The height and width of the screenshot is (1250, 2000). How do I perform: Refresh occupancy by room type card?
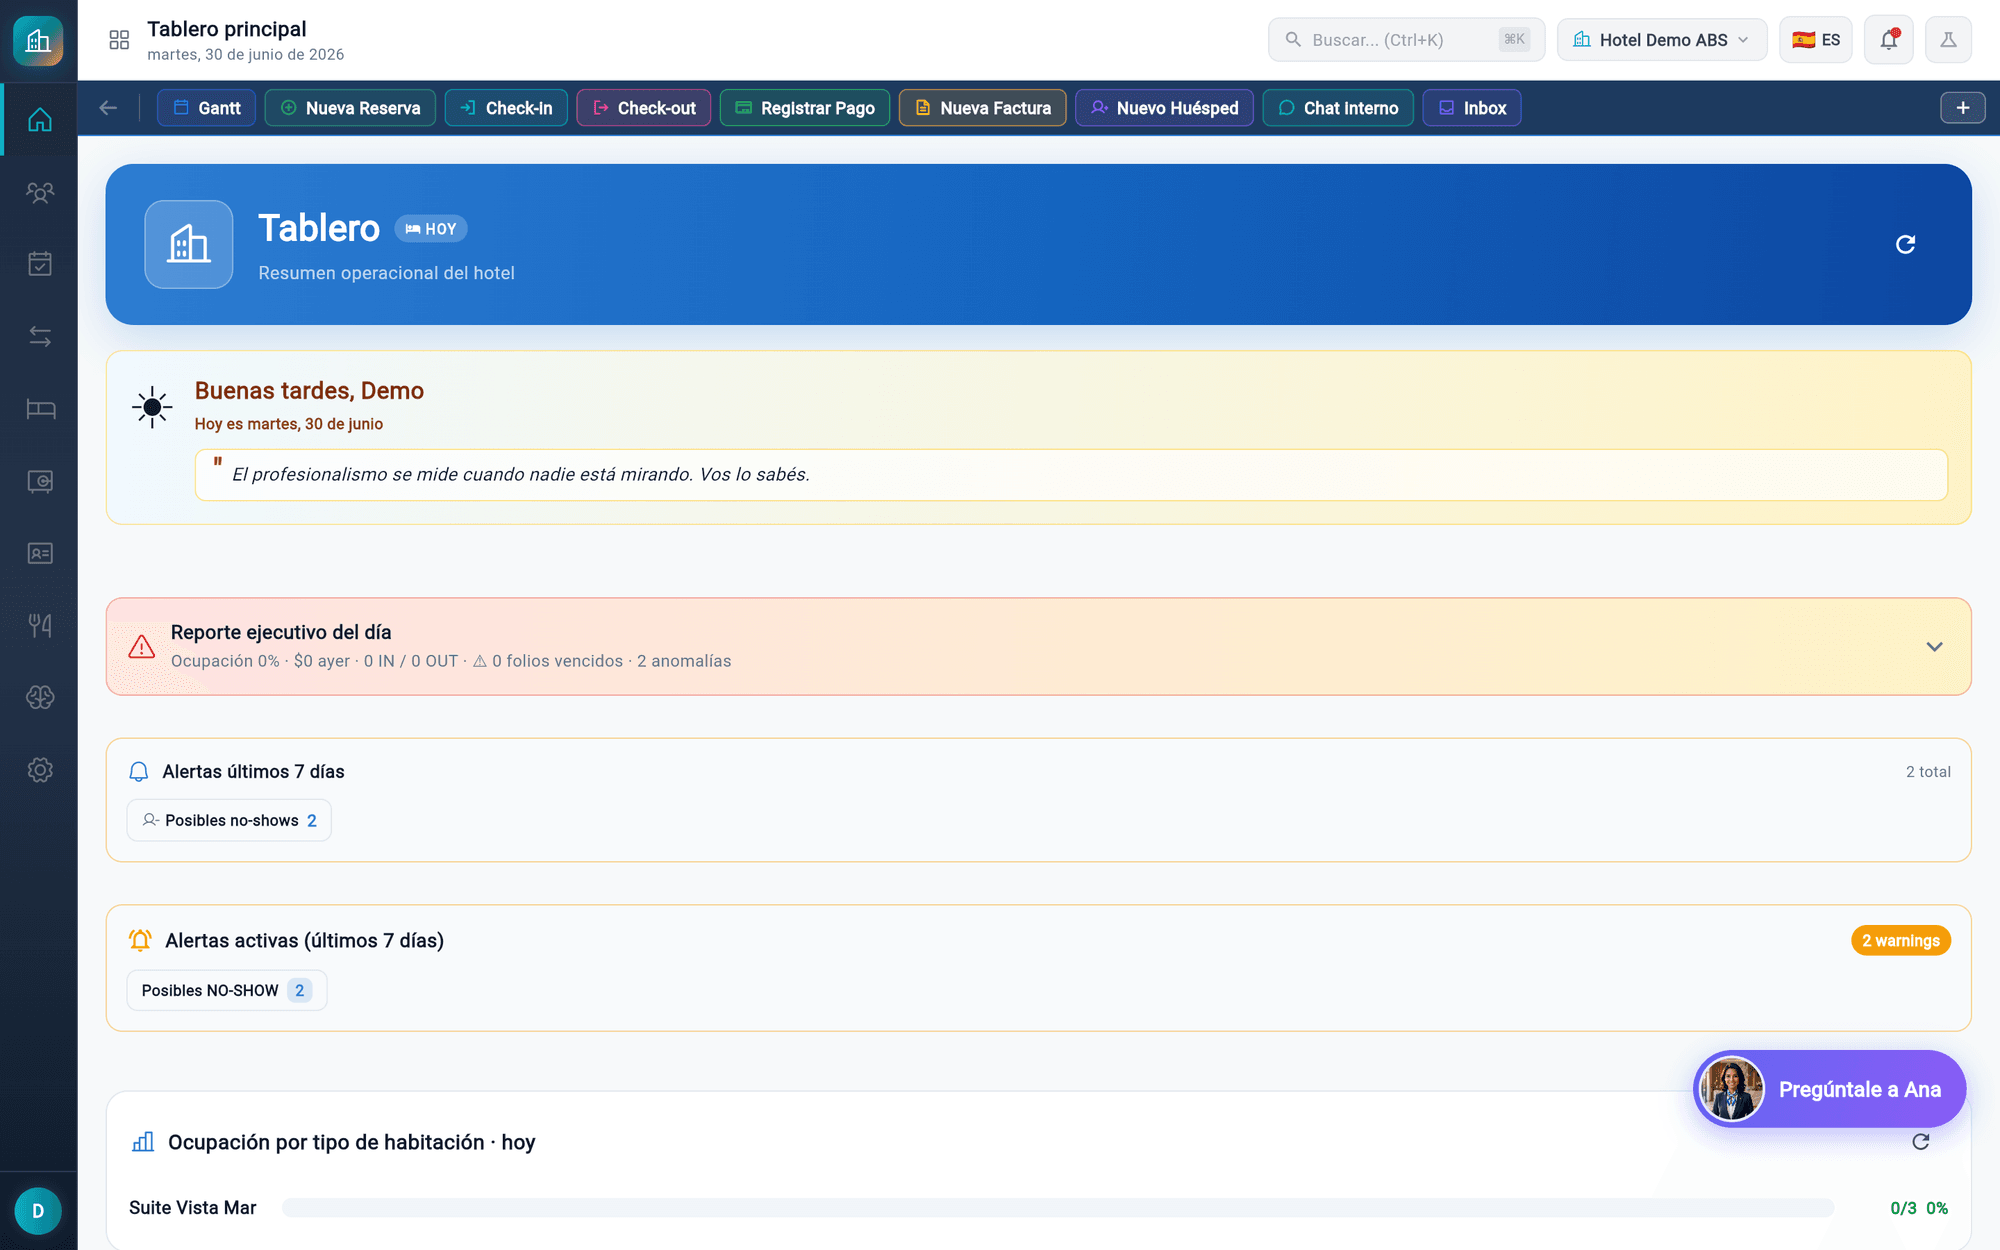coord(1921,1142)
